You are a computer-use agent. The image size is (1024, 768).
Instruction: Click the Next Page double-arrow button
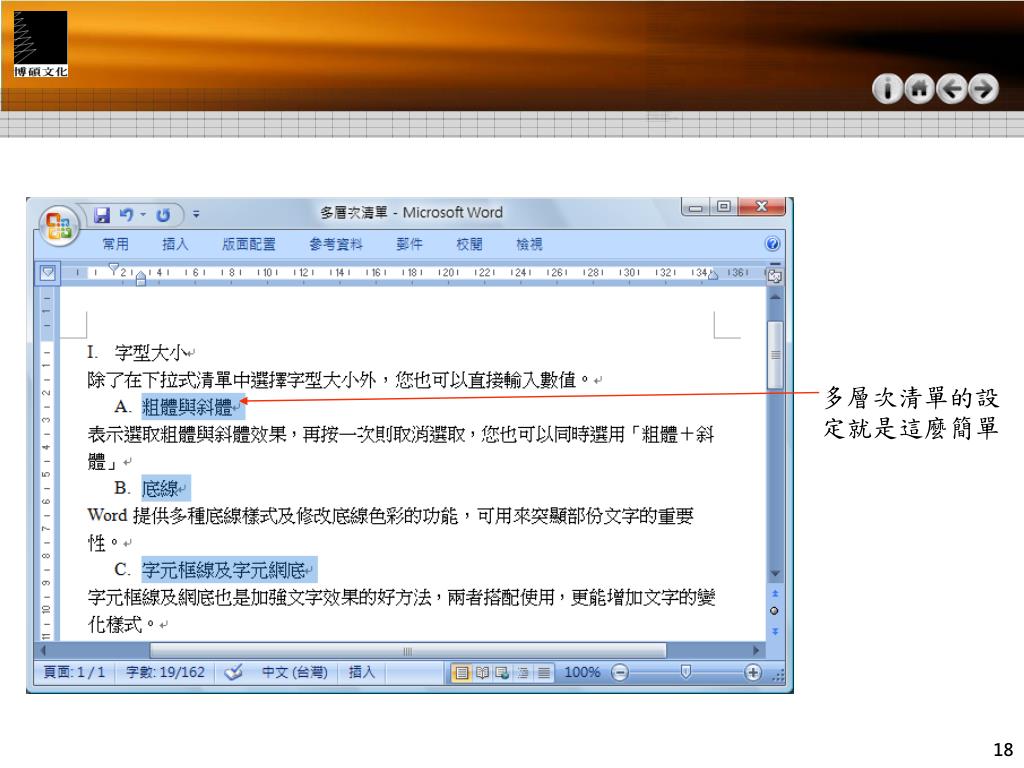775,631
